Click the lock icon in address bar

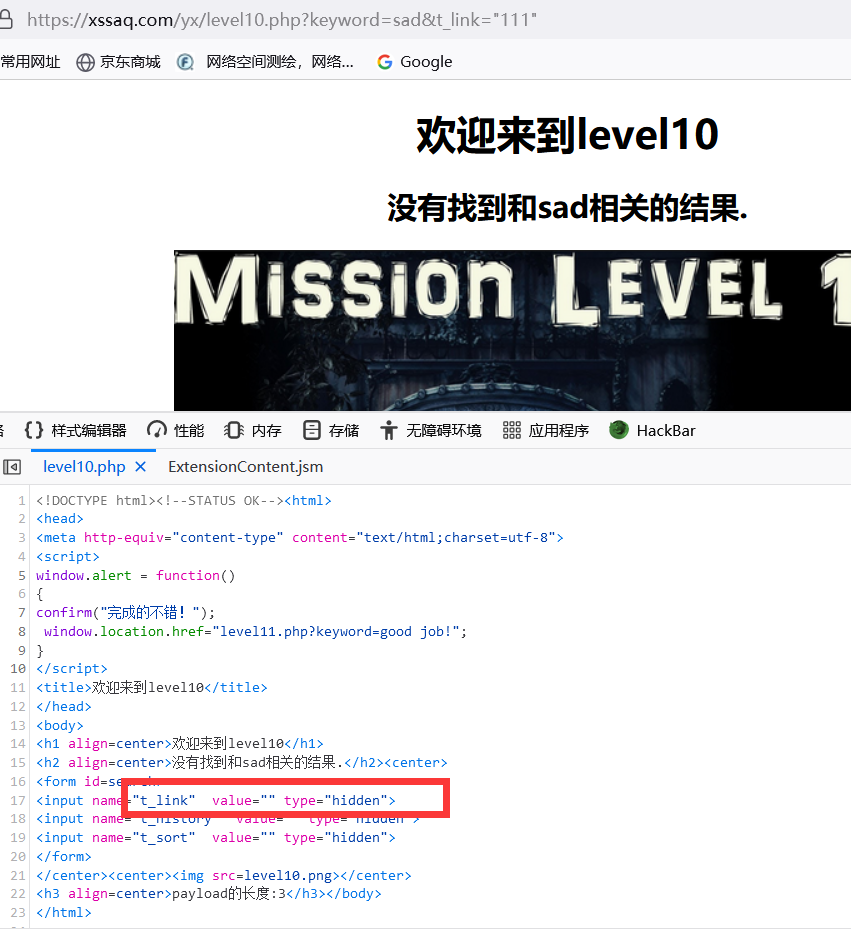coord(6,20)
